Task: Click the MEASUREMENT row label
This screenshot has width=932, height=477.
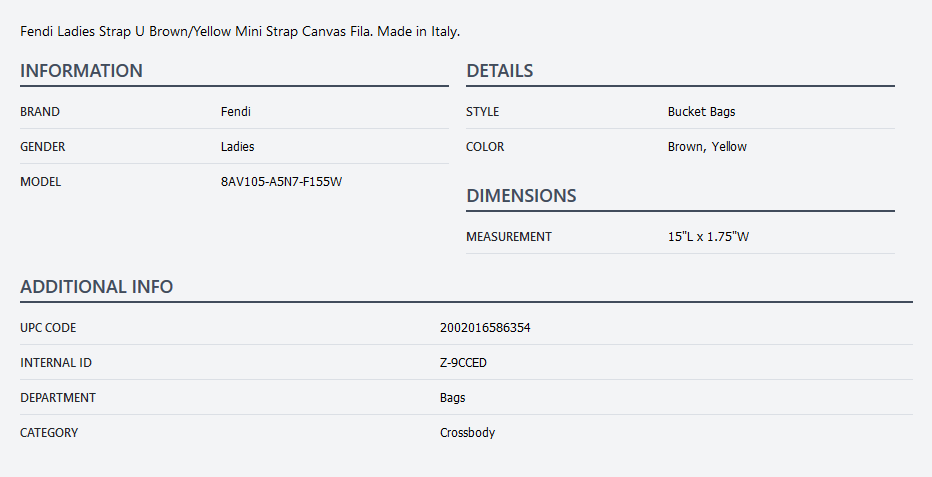Action: 508,237
